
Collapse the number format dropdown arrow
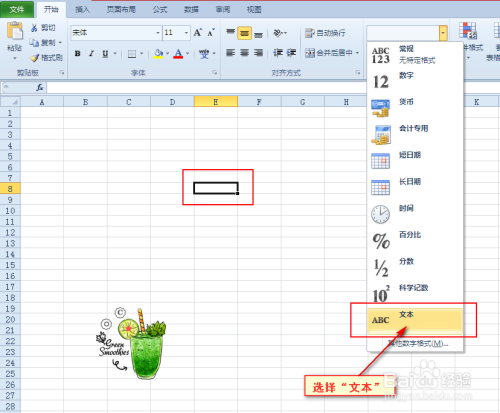point(443,33)
